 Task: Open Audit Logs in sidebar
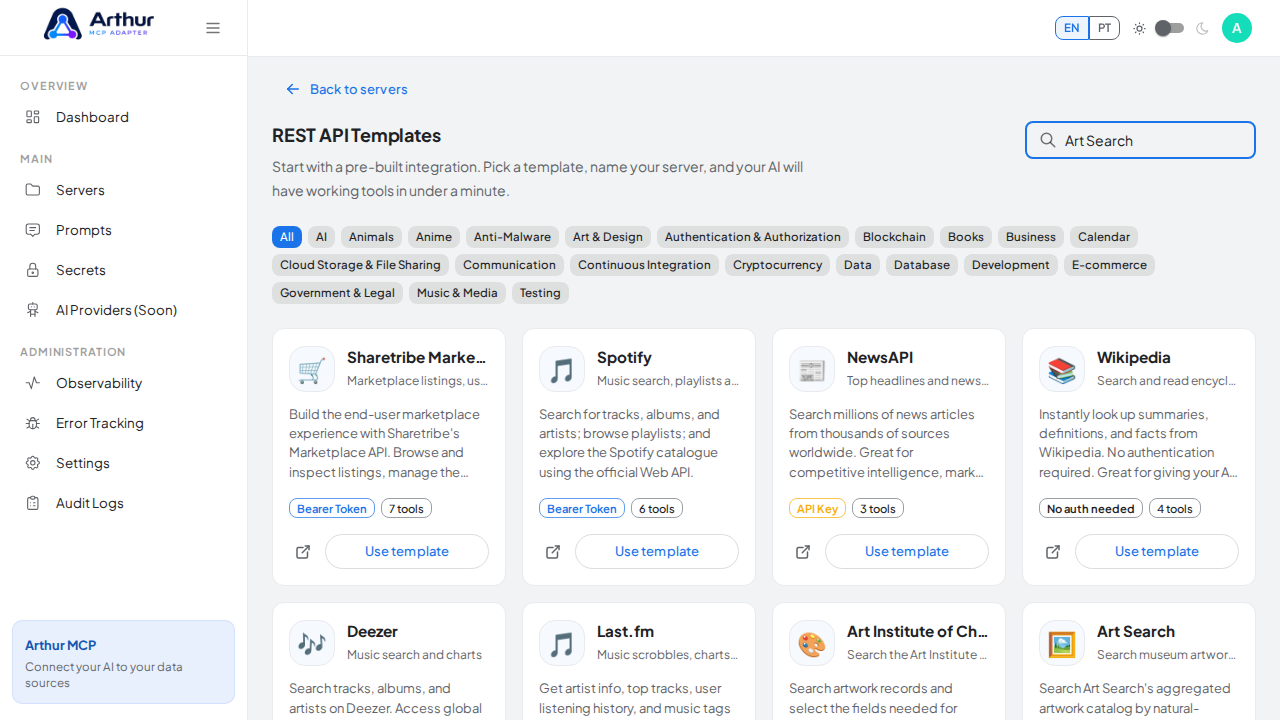[x=124, y=503]
